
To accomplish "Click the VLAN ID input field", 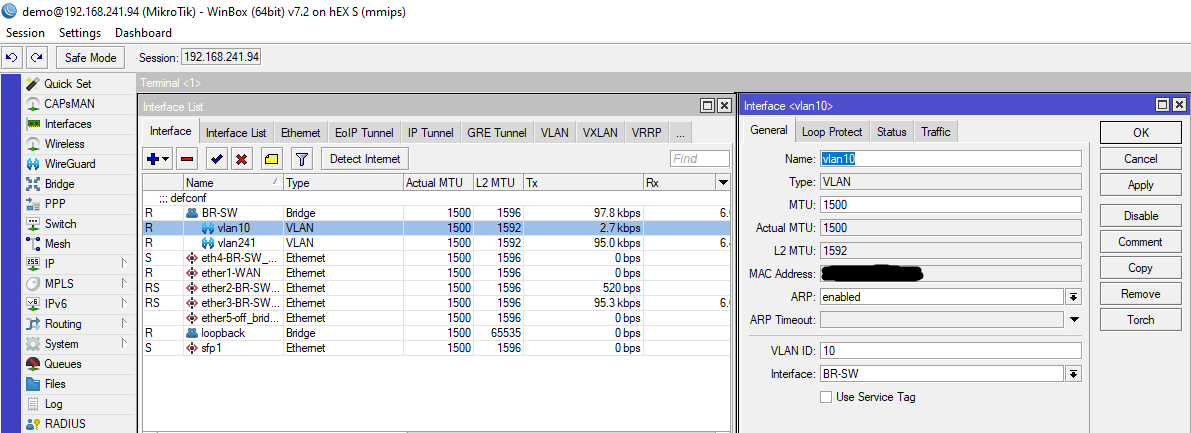I will coord(950,351).
